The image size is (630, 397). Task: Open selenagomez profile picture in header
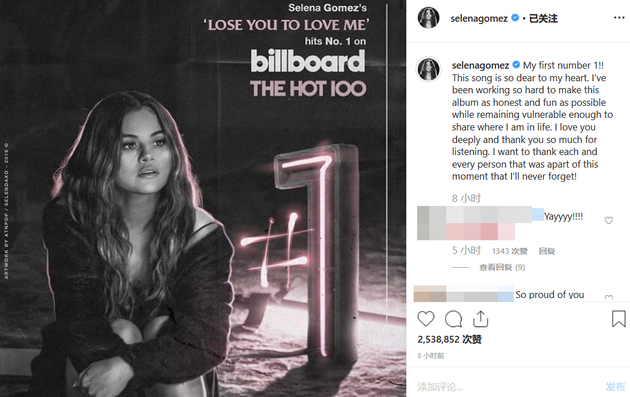coord(429,18)
